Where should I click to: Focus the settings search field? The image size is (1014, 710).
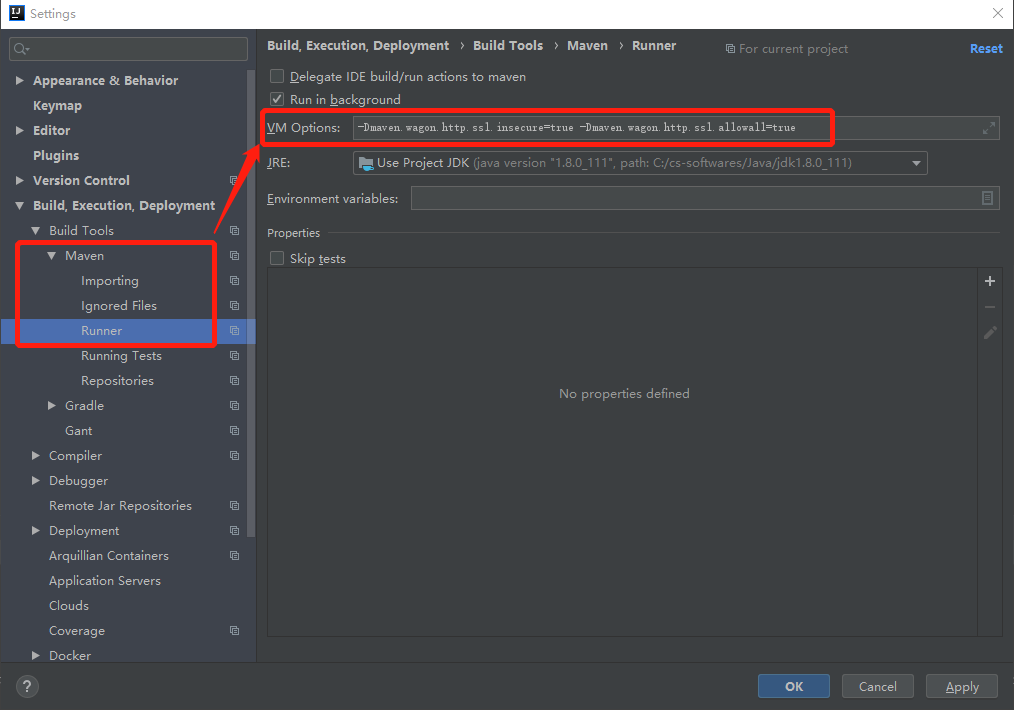pyautogui.click(x=128, y=49)
